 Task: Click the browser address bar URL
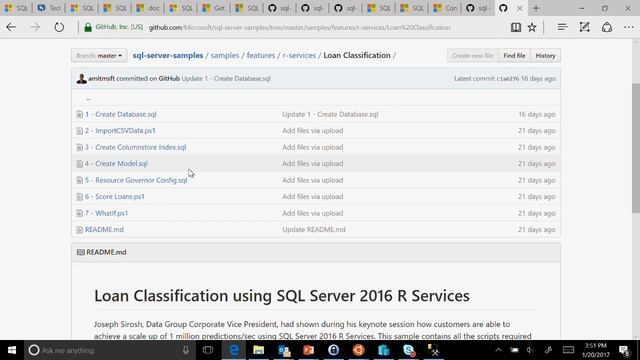300,27
